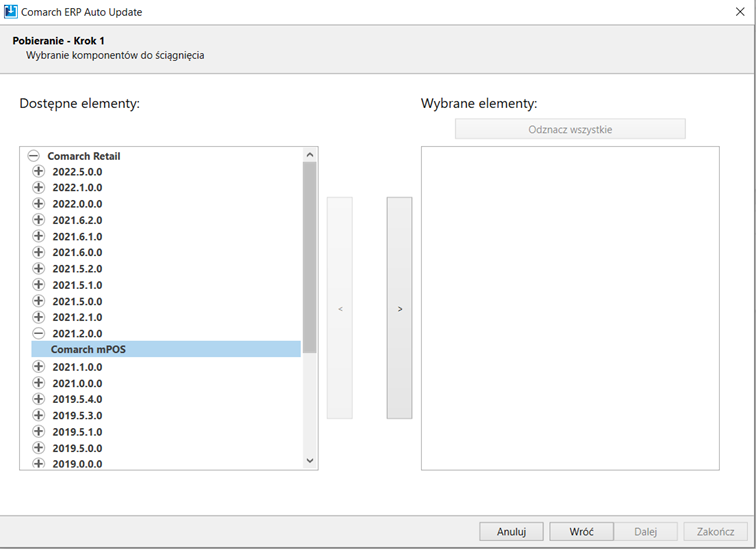The height and width of the screenshot is (549, 756).
Task: Expand version 2021.0.0.0 node
Action: pos(39,383)
